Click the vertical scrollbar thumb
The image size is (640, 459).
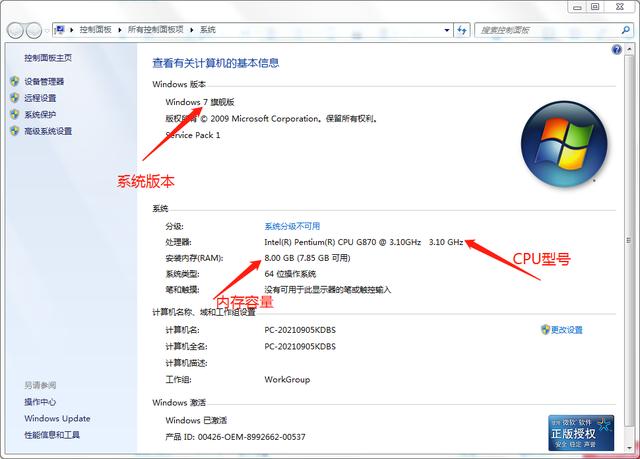click(x=629, y=241)
